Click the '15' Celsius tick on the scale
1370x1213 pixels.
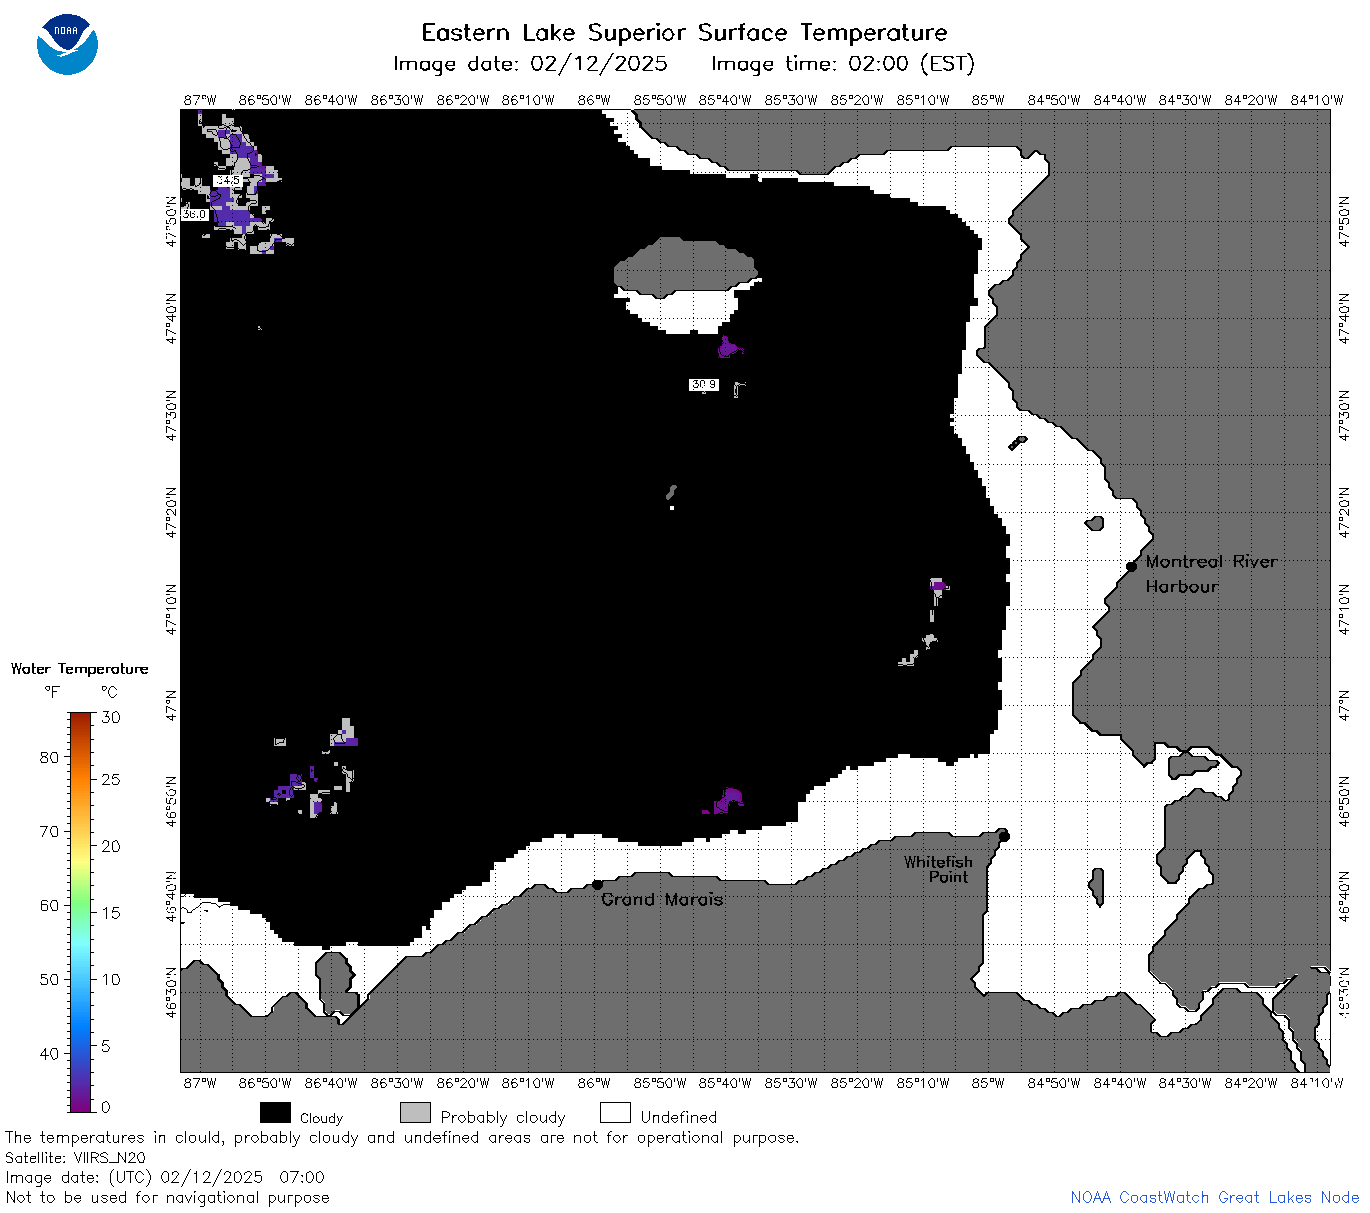[x=111, y=912]
